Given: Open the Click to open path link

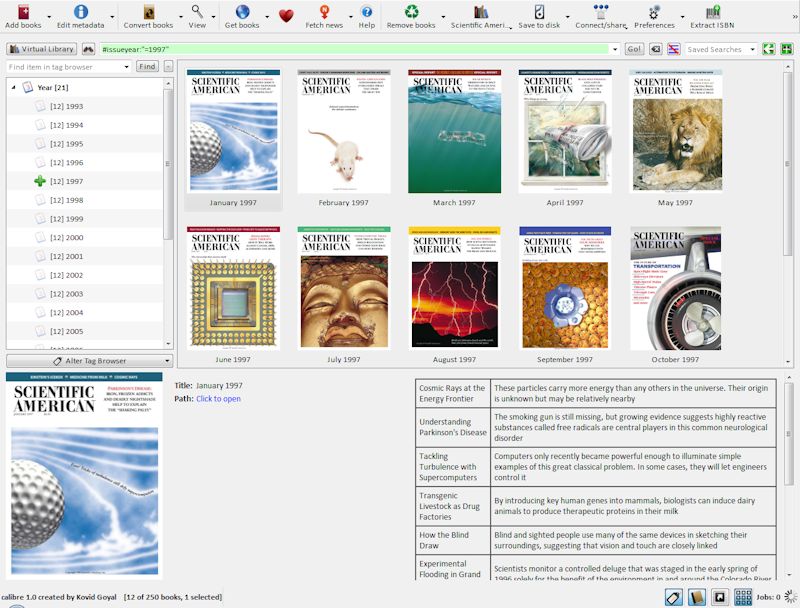Looking at the screenshot, I should pyautogui.click(x=218, y=399).
